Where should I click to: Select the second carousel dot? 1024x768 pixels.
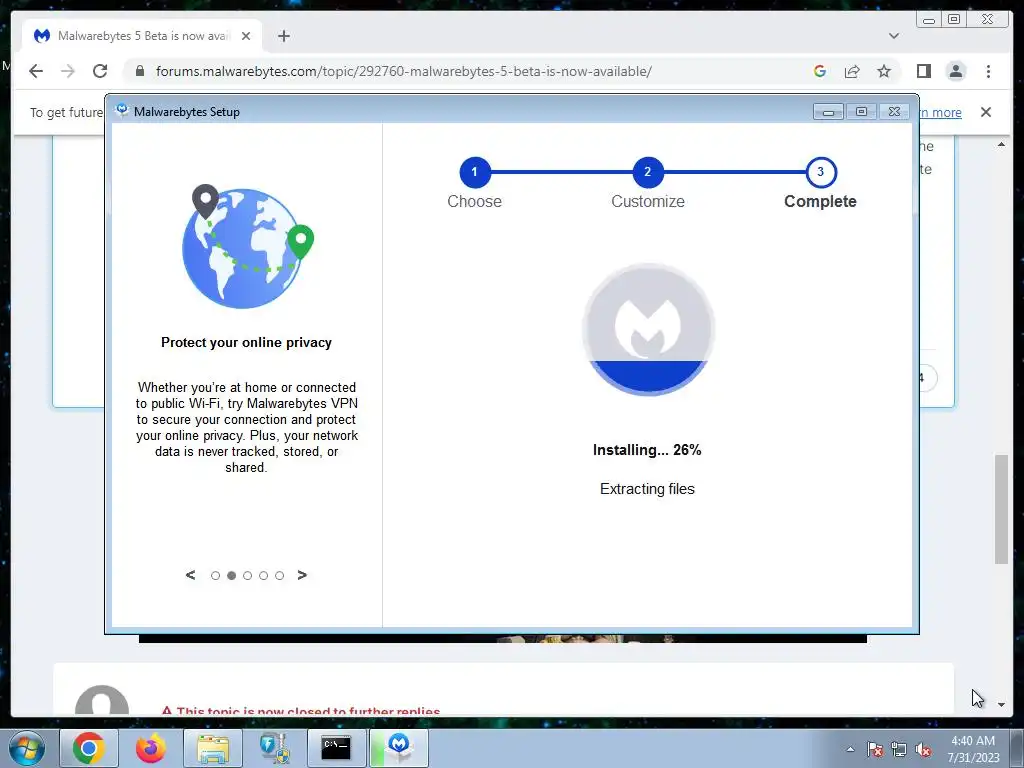coord(231,575)
